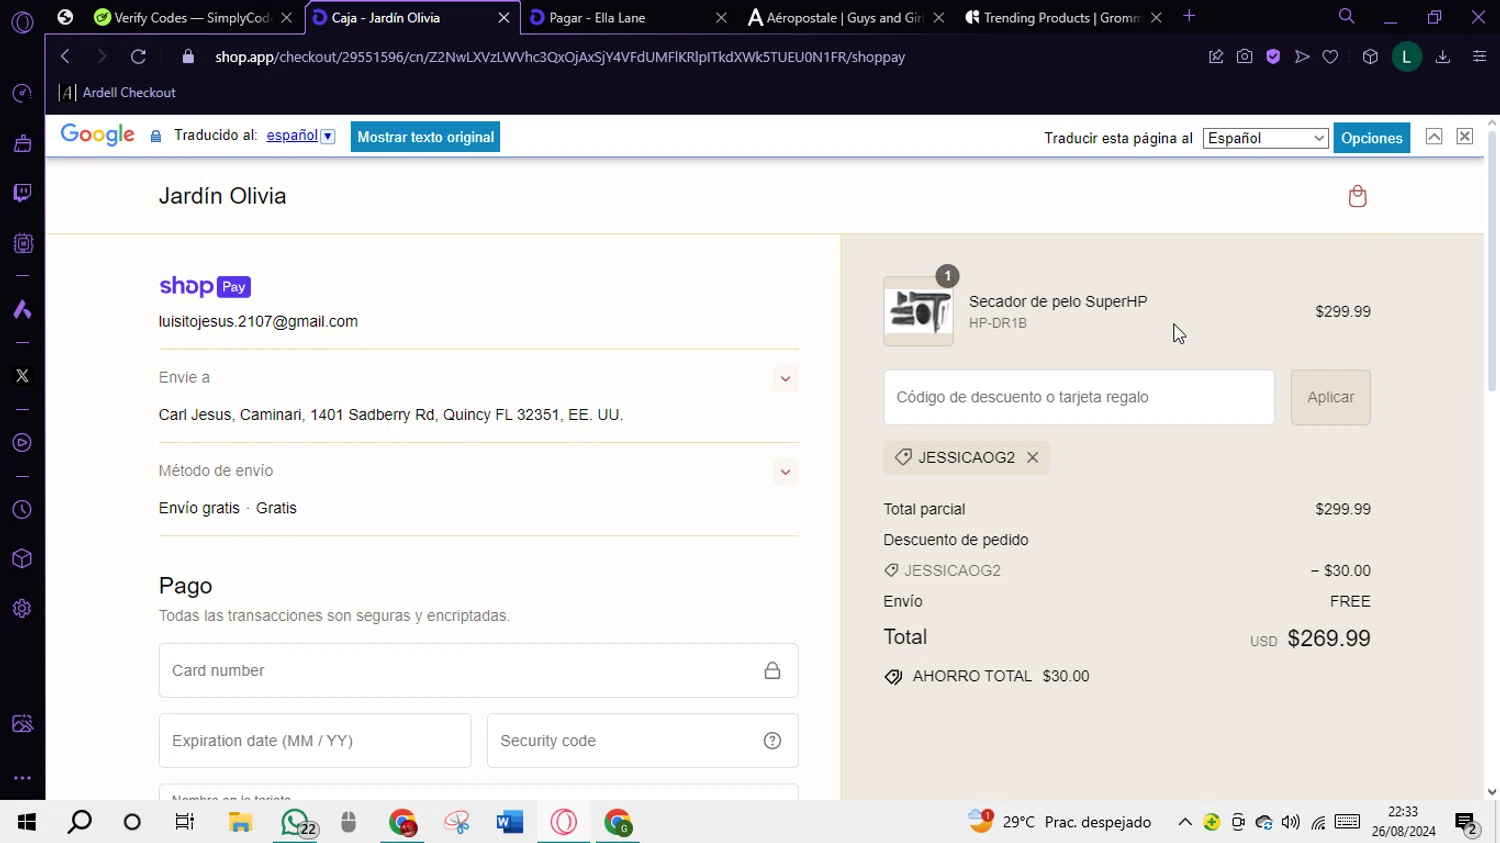Remove JESSICAOG2 discount code tag
This screenshot has width=1500, height=843.
[1032, 457]
